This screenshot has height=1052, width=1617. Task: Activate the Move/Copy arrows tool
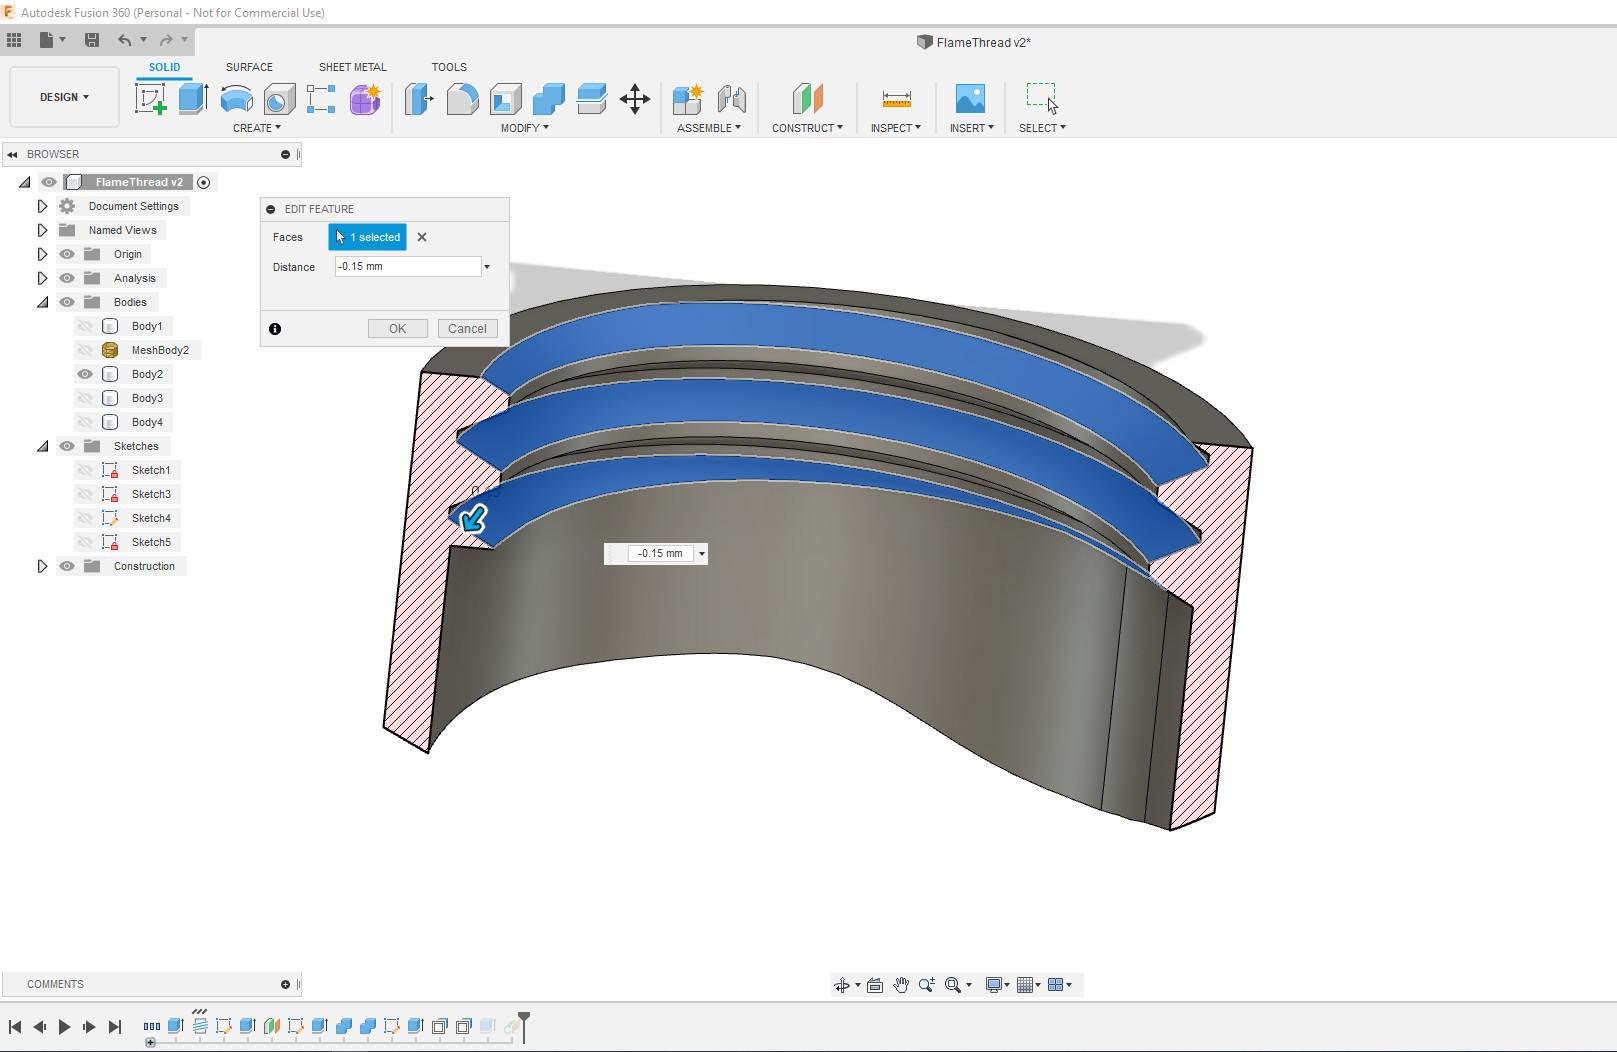pyautogui.click(x=635, y=99)
